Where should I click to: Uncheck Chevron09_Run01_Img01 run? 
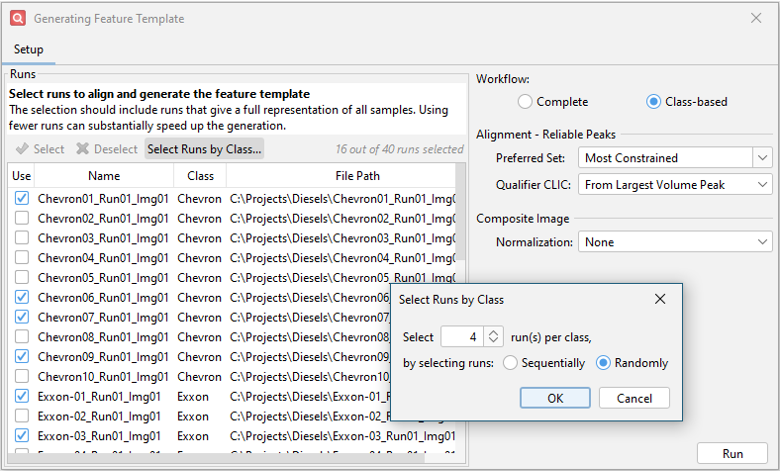click(21, 356)
